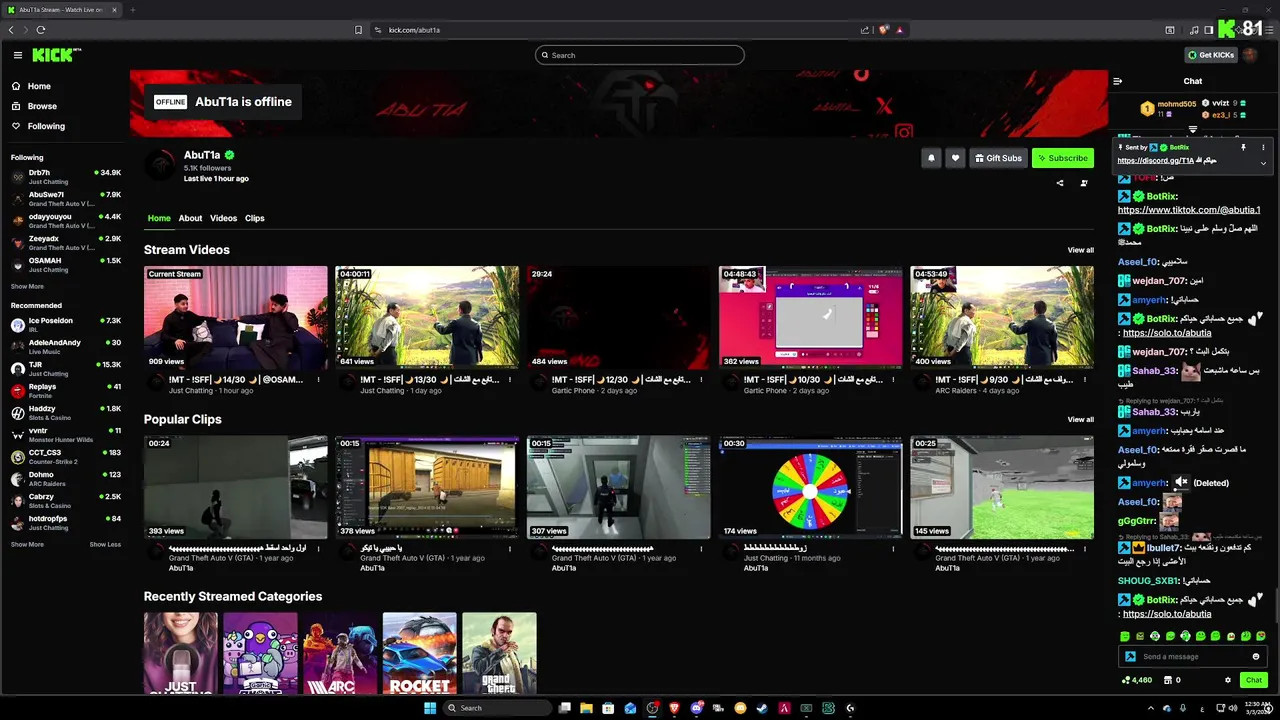This screenshot has height=720, width=1280.
Task: Switch to the About tab
Action: pyautogui.click(x=190, y=218)
